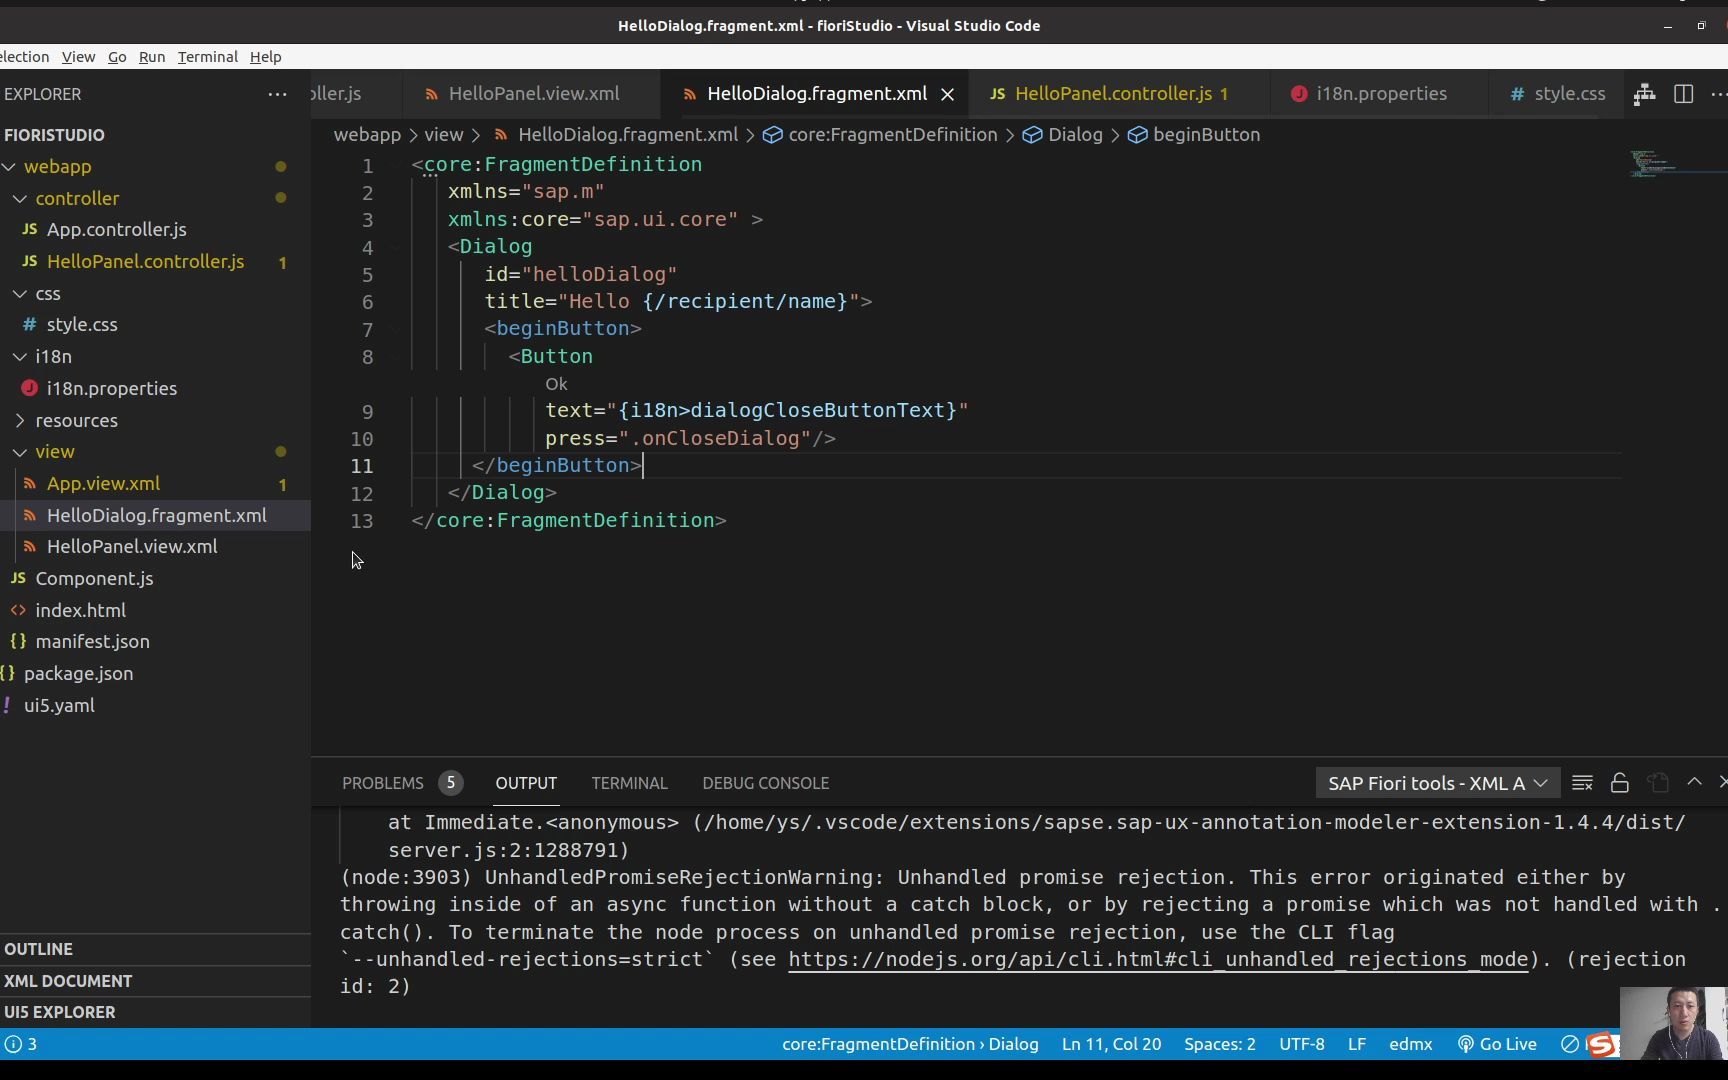
Task: Split the editor to the right
Action: 1684,94
